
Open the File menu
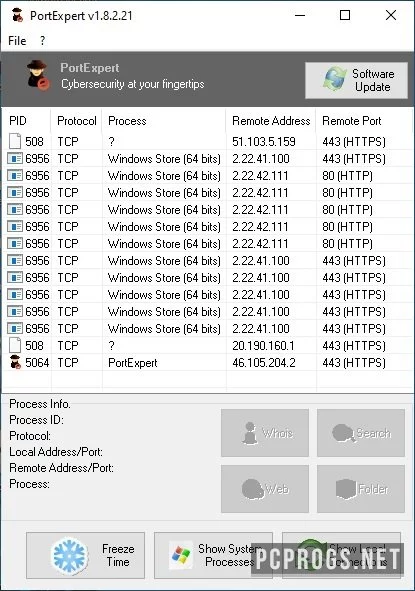point(17,41)
